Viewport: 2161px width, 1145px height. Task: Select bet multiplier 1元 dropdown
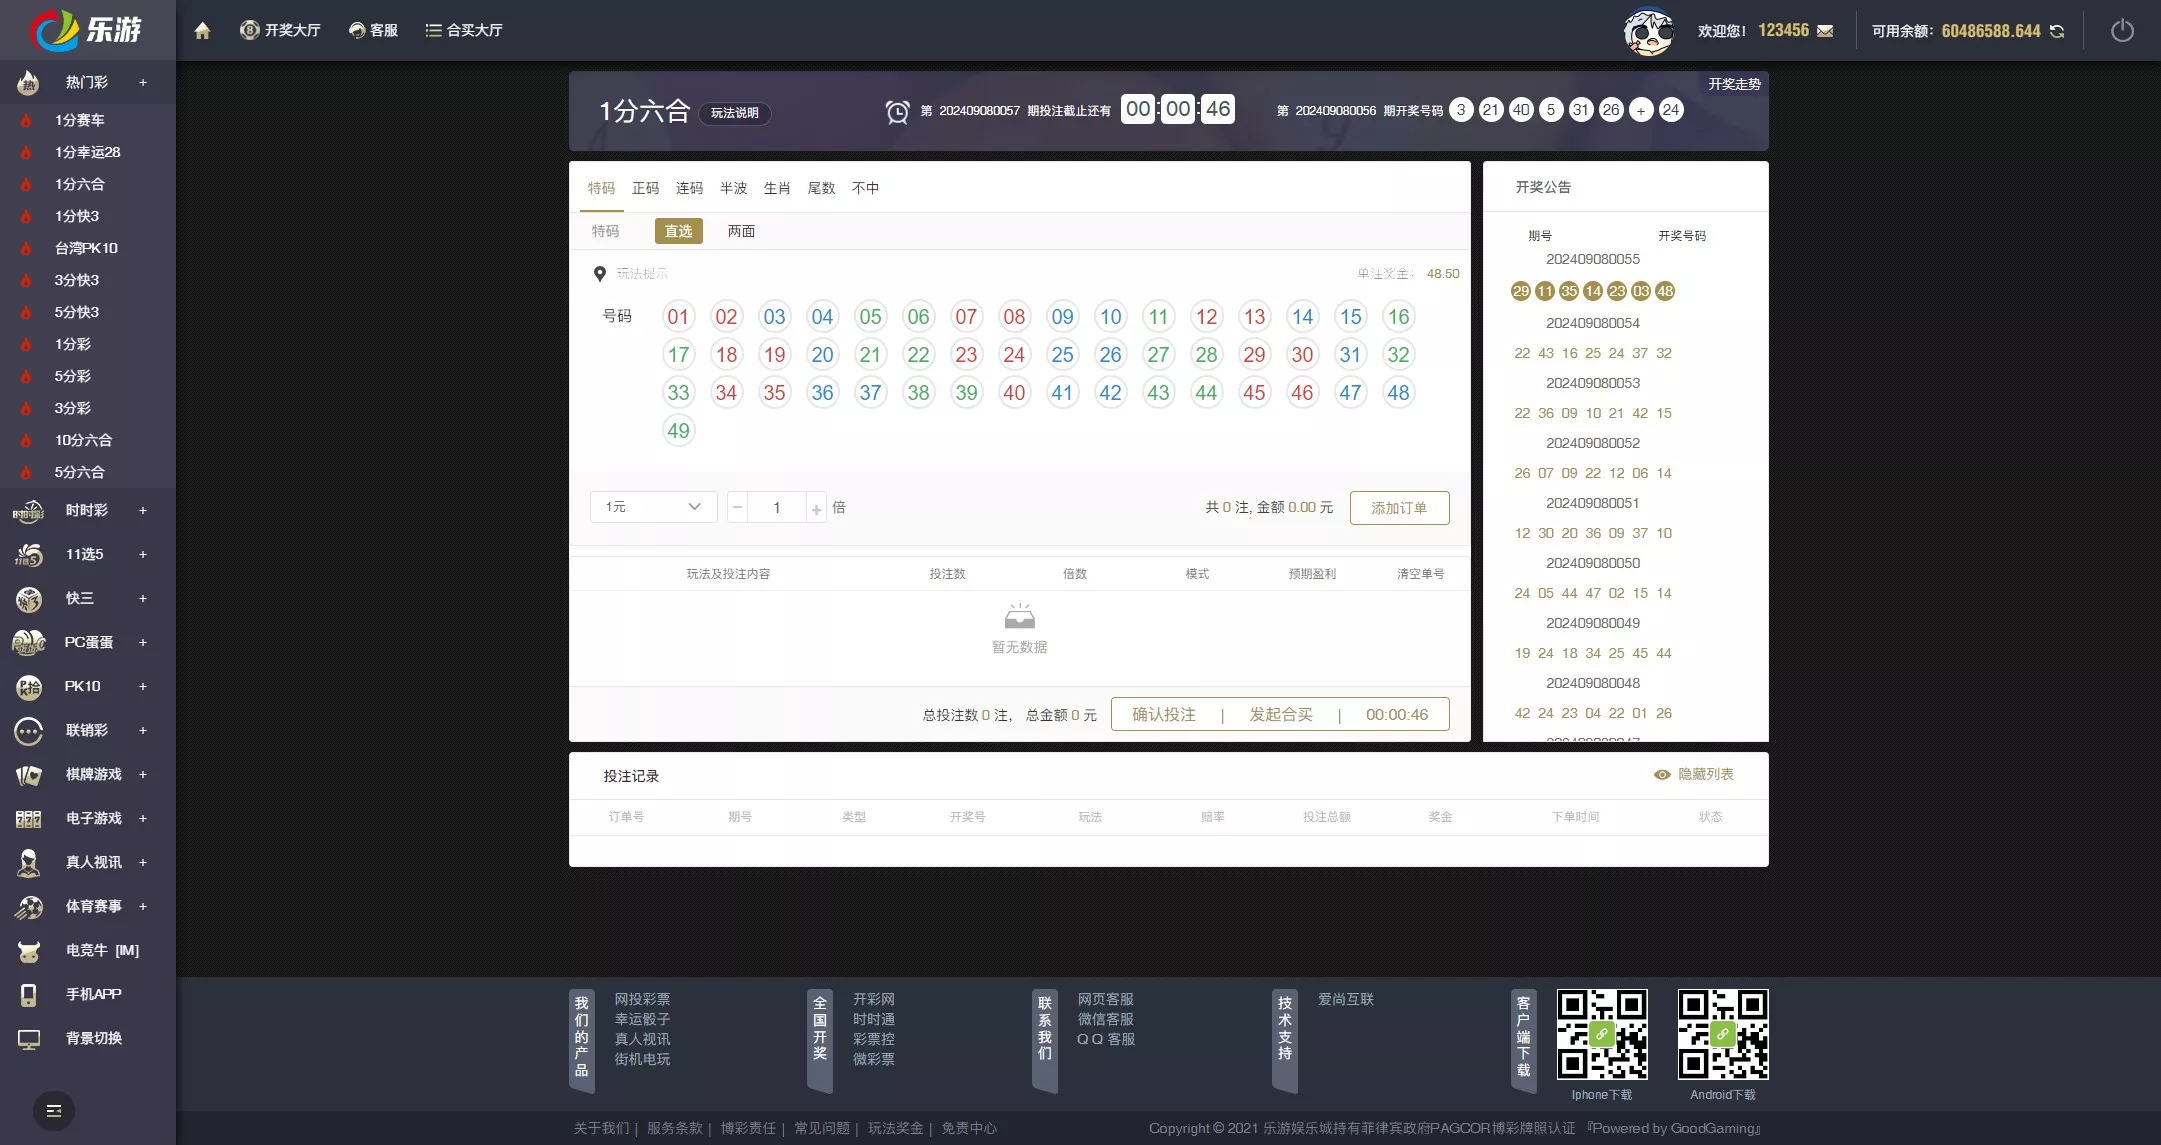pos(650,506)
